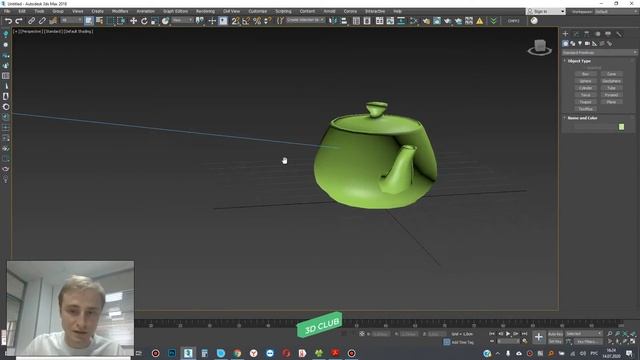This screenshot has width=640, height=360.
Task: Click the Redo arrow in main toolbar
Action: click(x=19, y=21)
